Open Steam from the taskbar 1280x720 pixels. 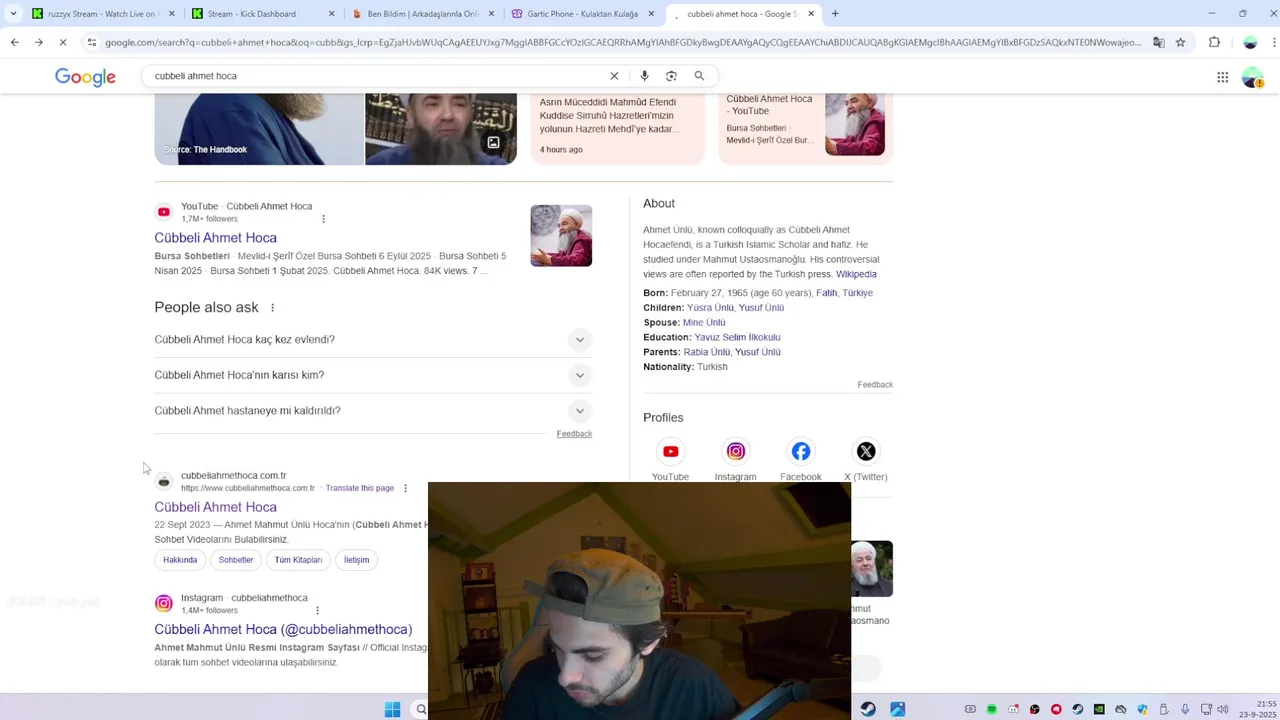click(x=867, y=709)
